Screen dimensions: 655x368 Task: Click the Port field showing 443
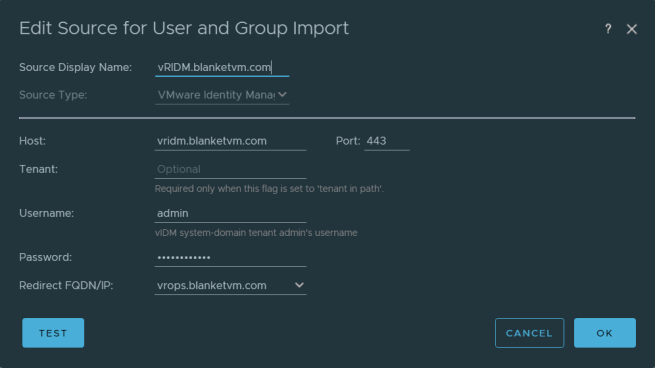[387, 141]
